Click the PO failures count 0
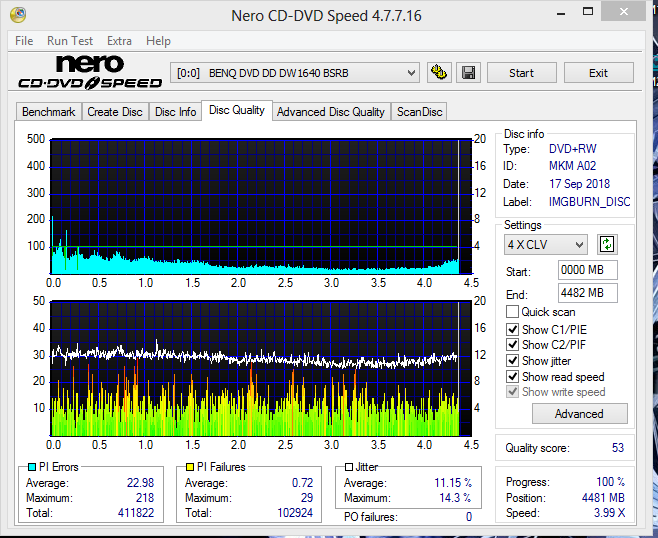The image size is (658, 538). (x=469, y=517)
